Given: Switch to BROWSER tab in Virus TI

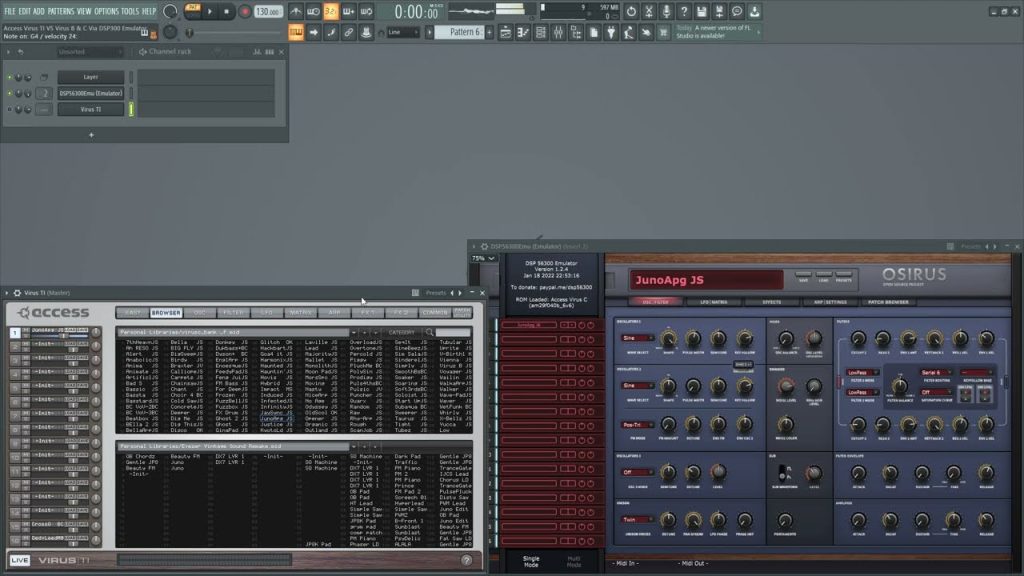Looking at the screenshot, I should 166,313.
